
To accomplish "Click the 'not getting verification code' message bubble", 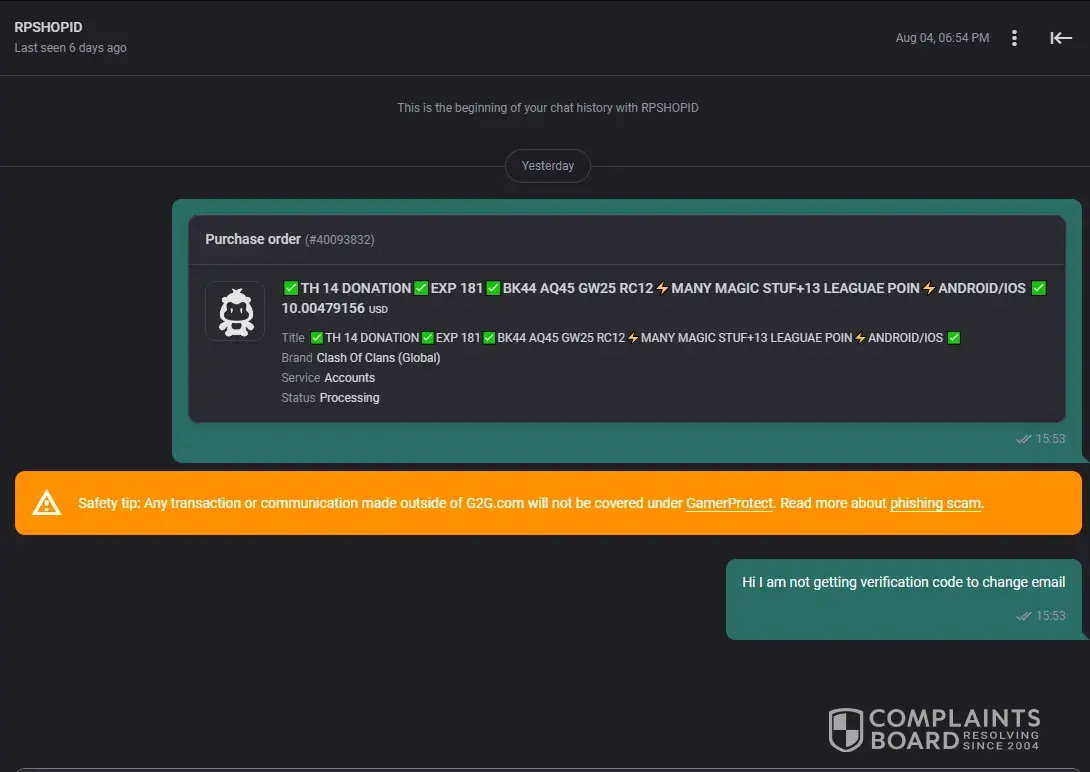I will coord(903,599).
